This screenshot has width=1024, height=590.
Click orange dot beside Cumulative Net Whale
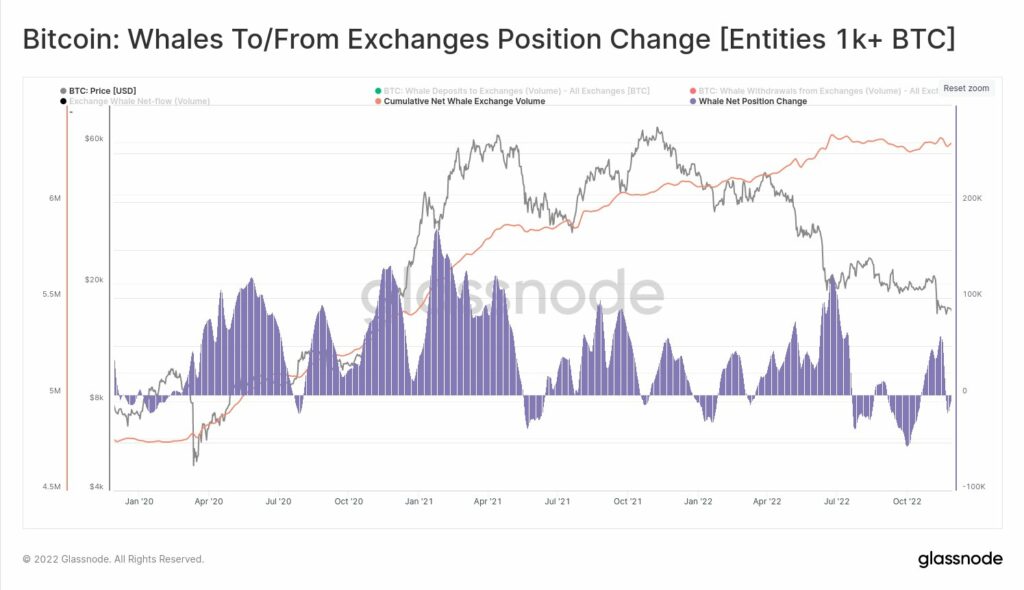click(x=378, y=101)
